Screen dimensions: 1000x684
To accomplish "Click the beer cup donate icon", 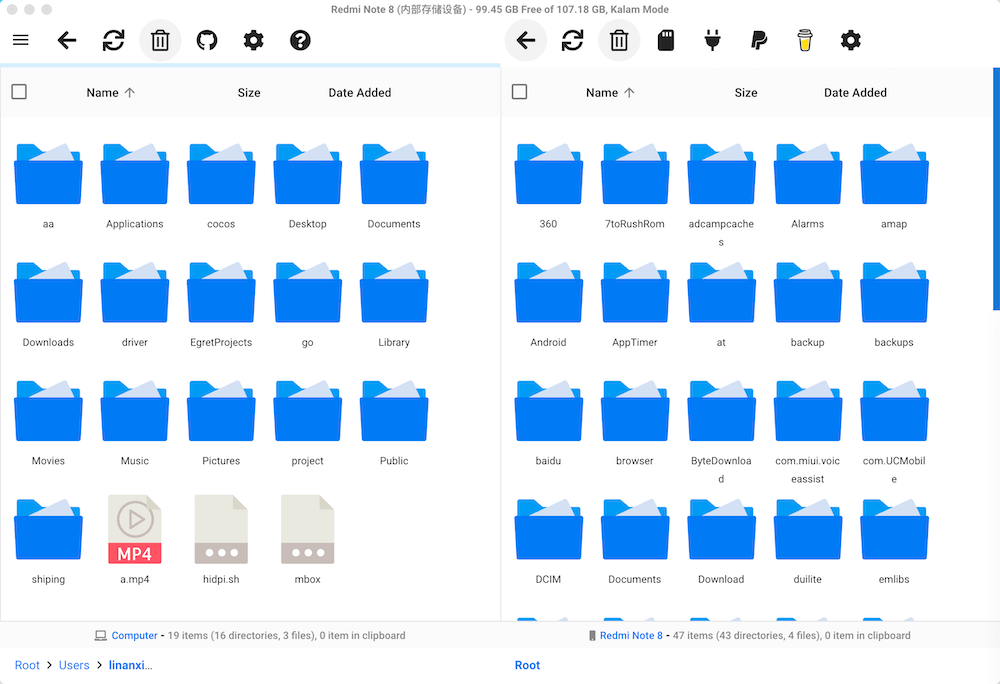I will pyautogui.click(x=805, y=40).
